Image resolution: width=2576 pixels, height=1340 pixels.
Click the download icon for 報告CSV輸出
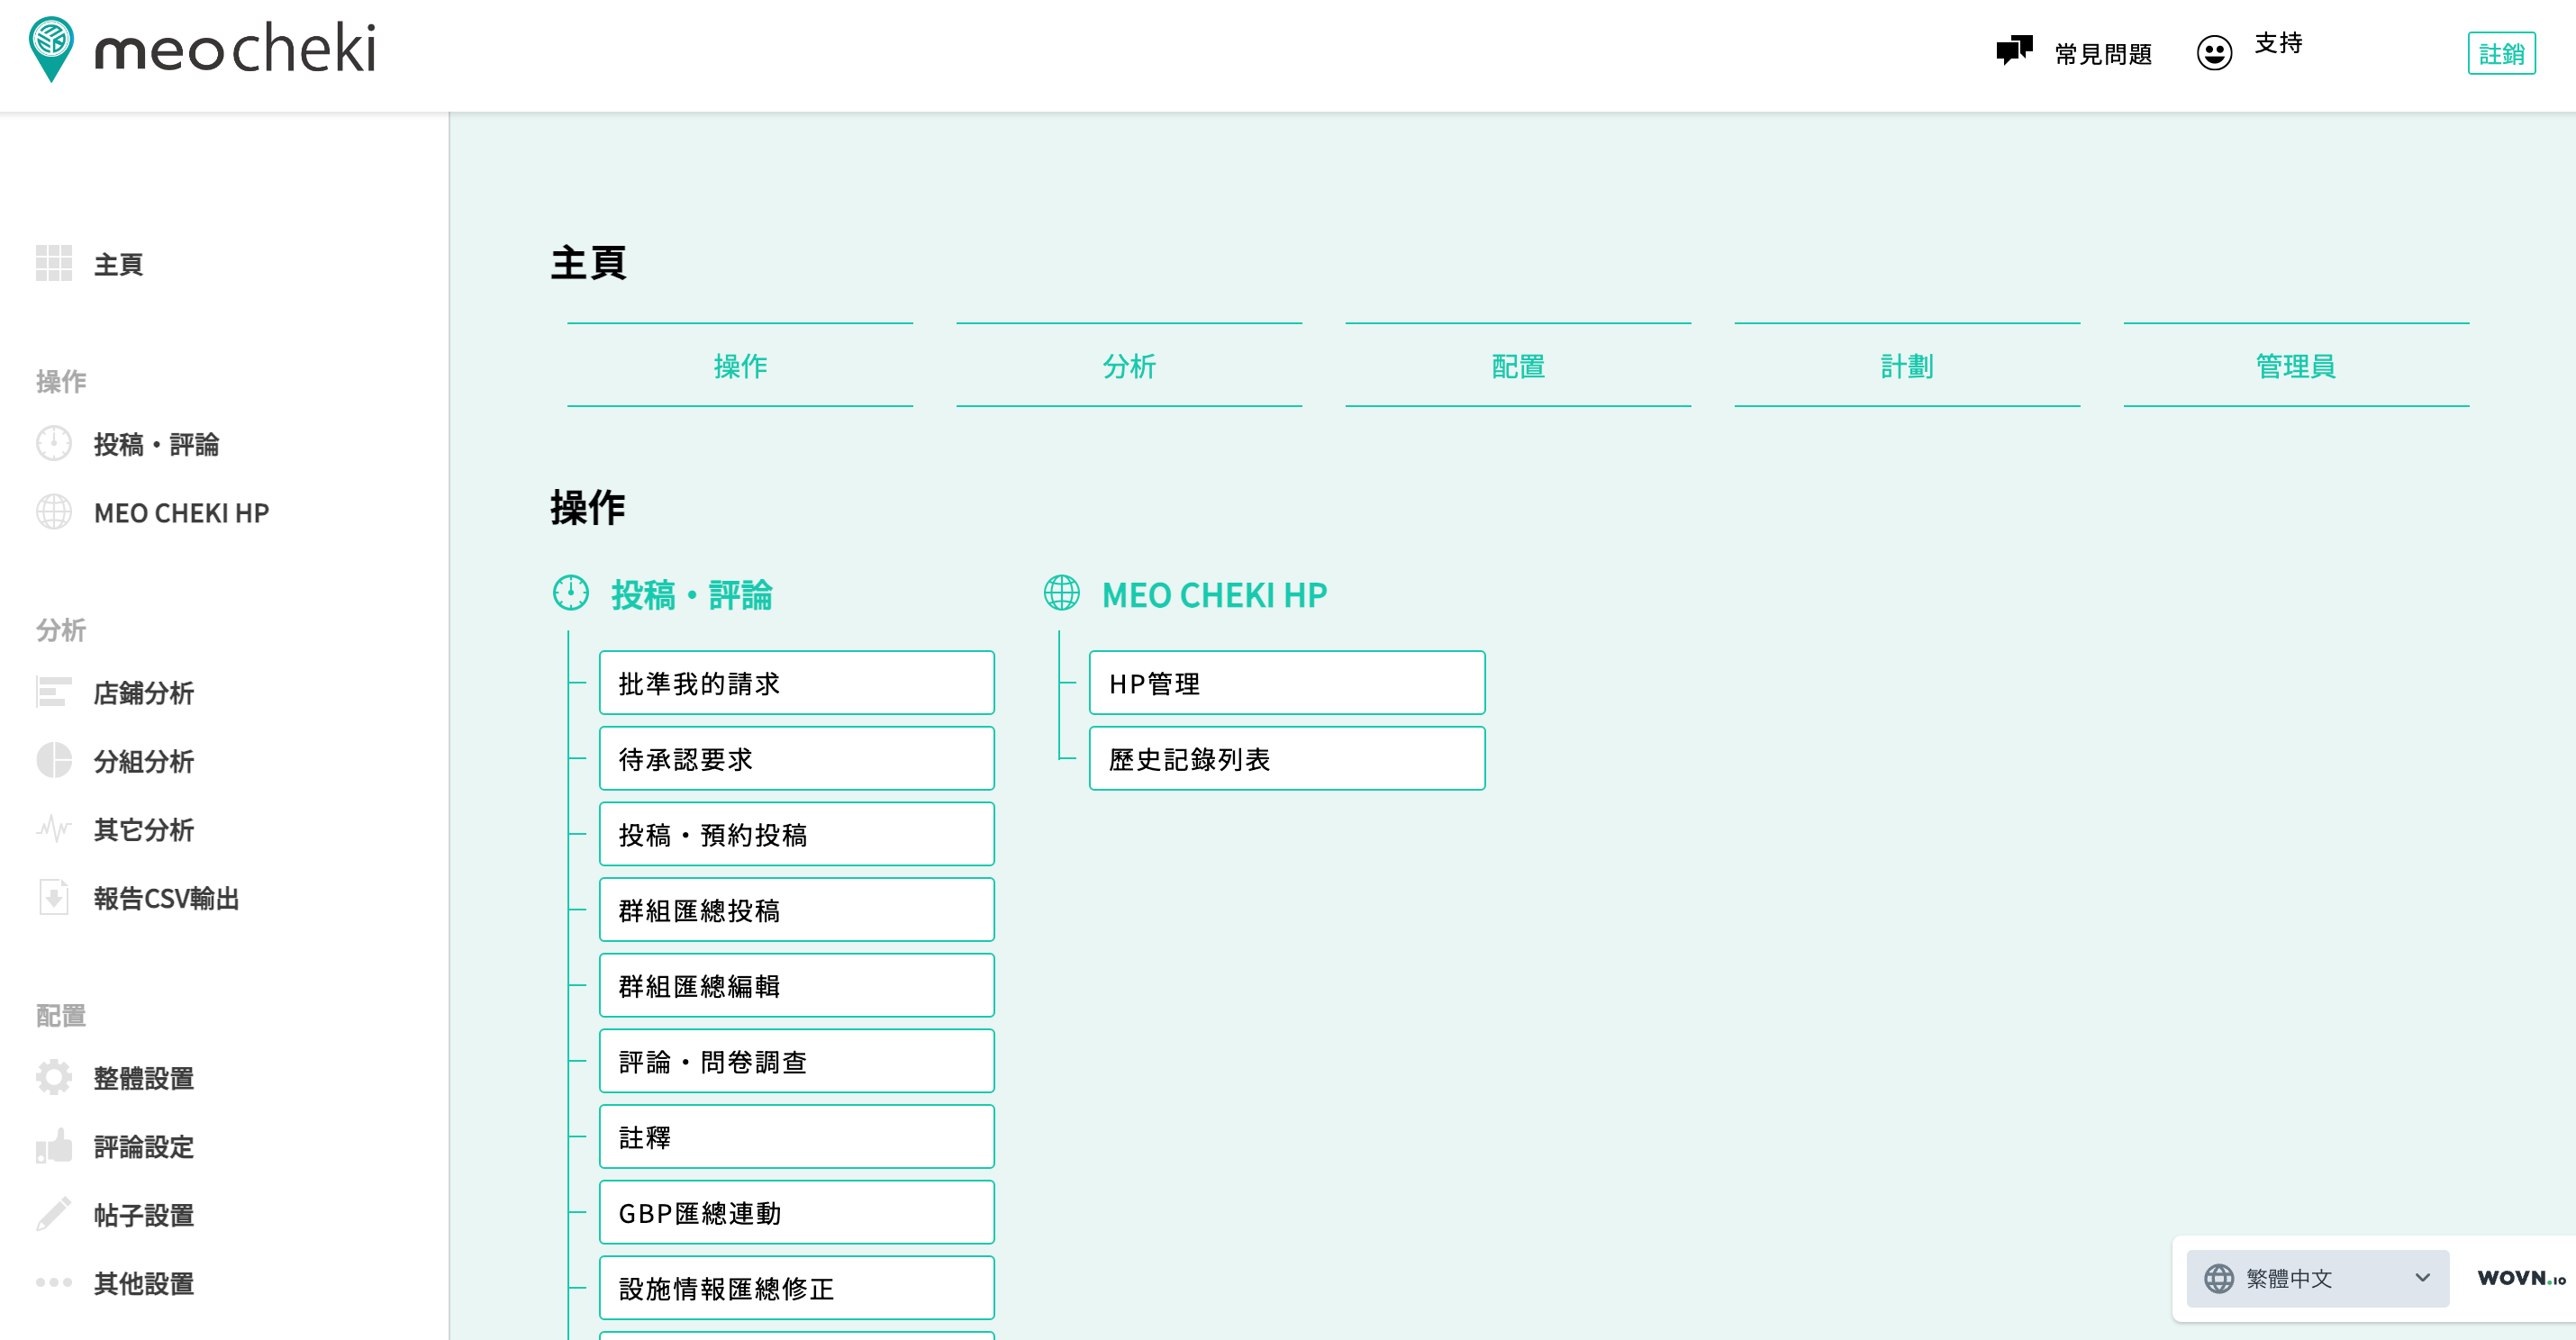54,897
